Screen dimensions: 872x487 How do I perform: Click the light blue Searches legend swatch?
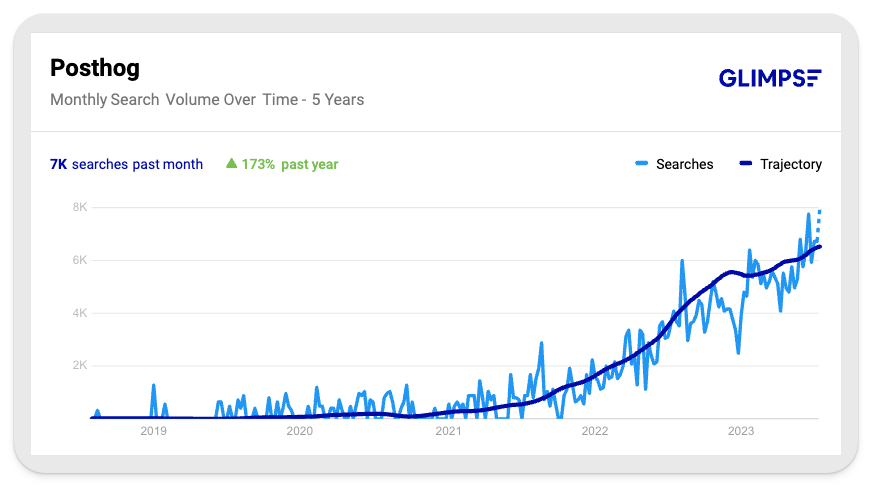641,164
